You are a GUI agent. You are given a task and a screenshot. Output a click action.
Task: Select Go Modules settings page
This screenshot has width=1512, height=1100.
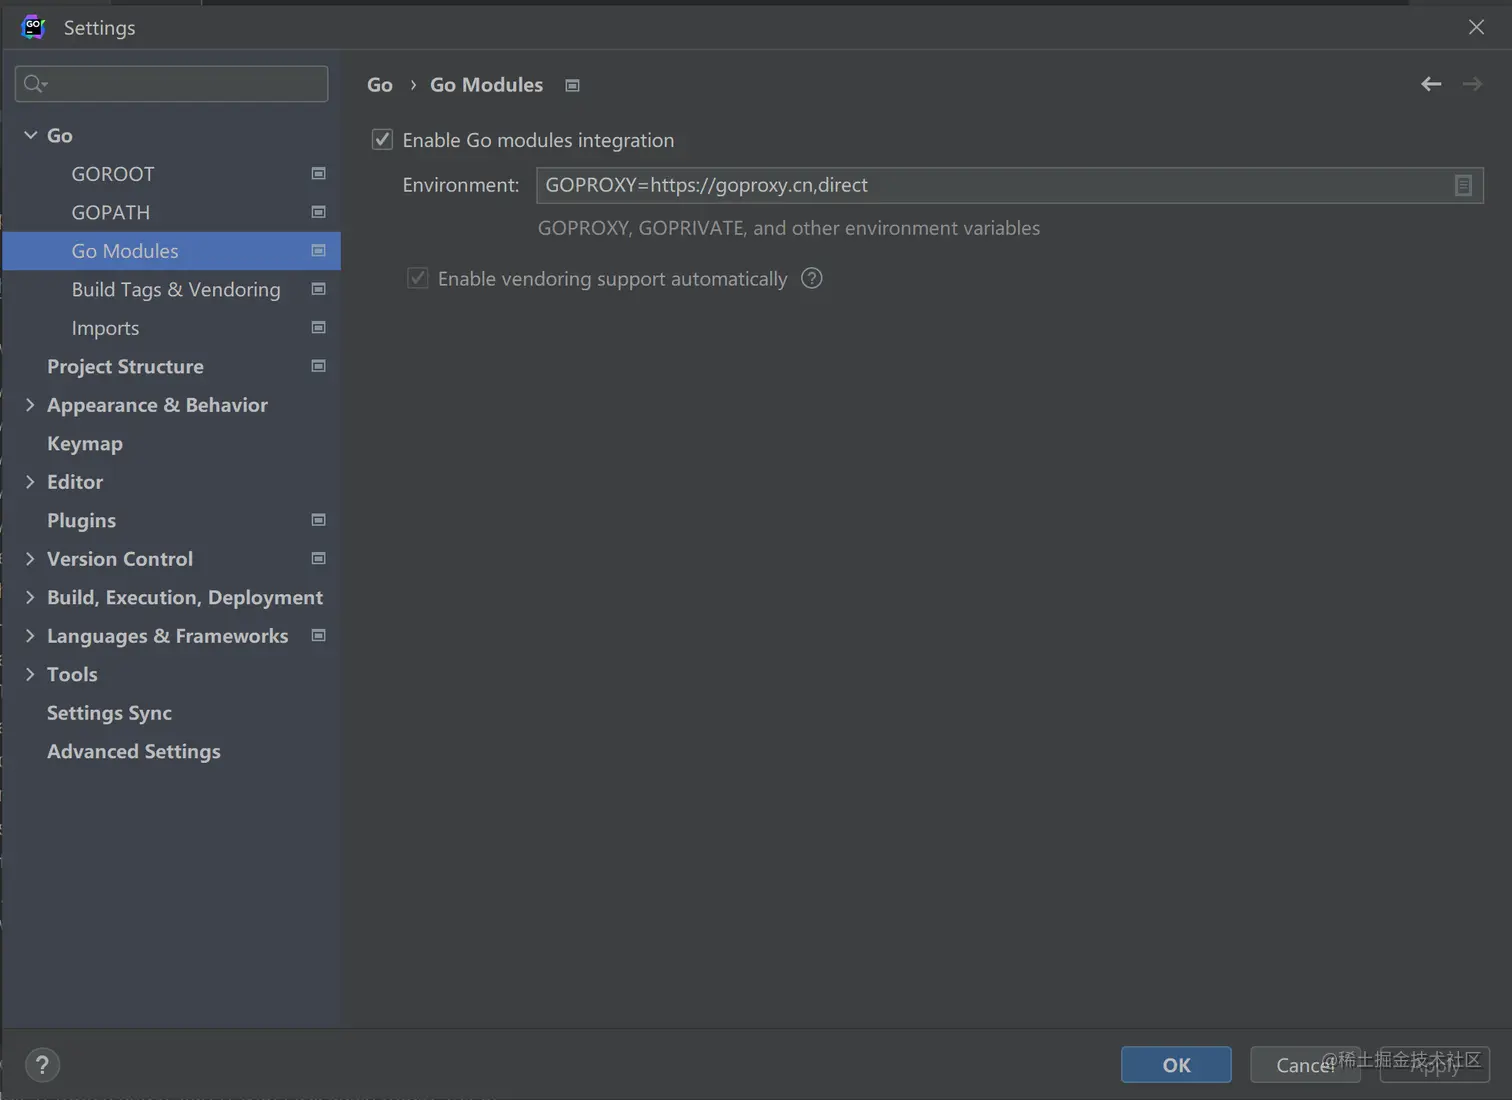171,251
